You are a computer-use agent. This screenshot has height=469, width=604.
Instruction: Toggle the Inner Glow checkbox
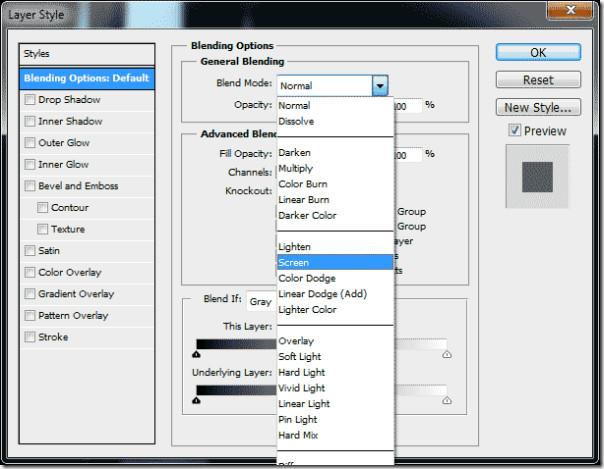tap(31, 165)
